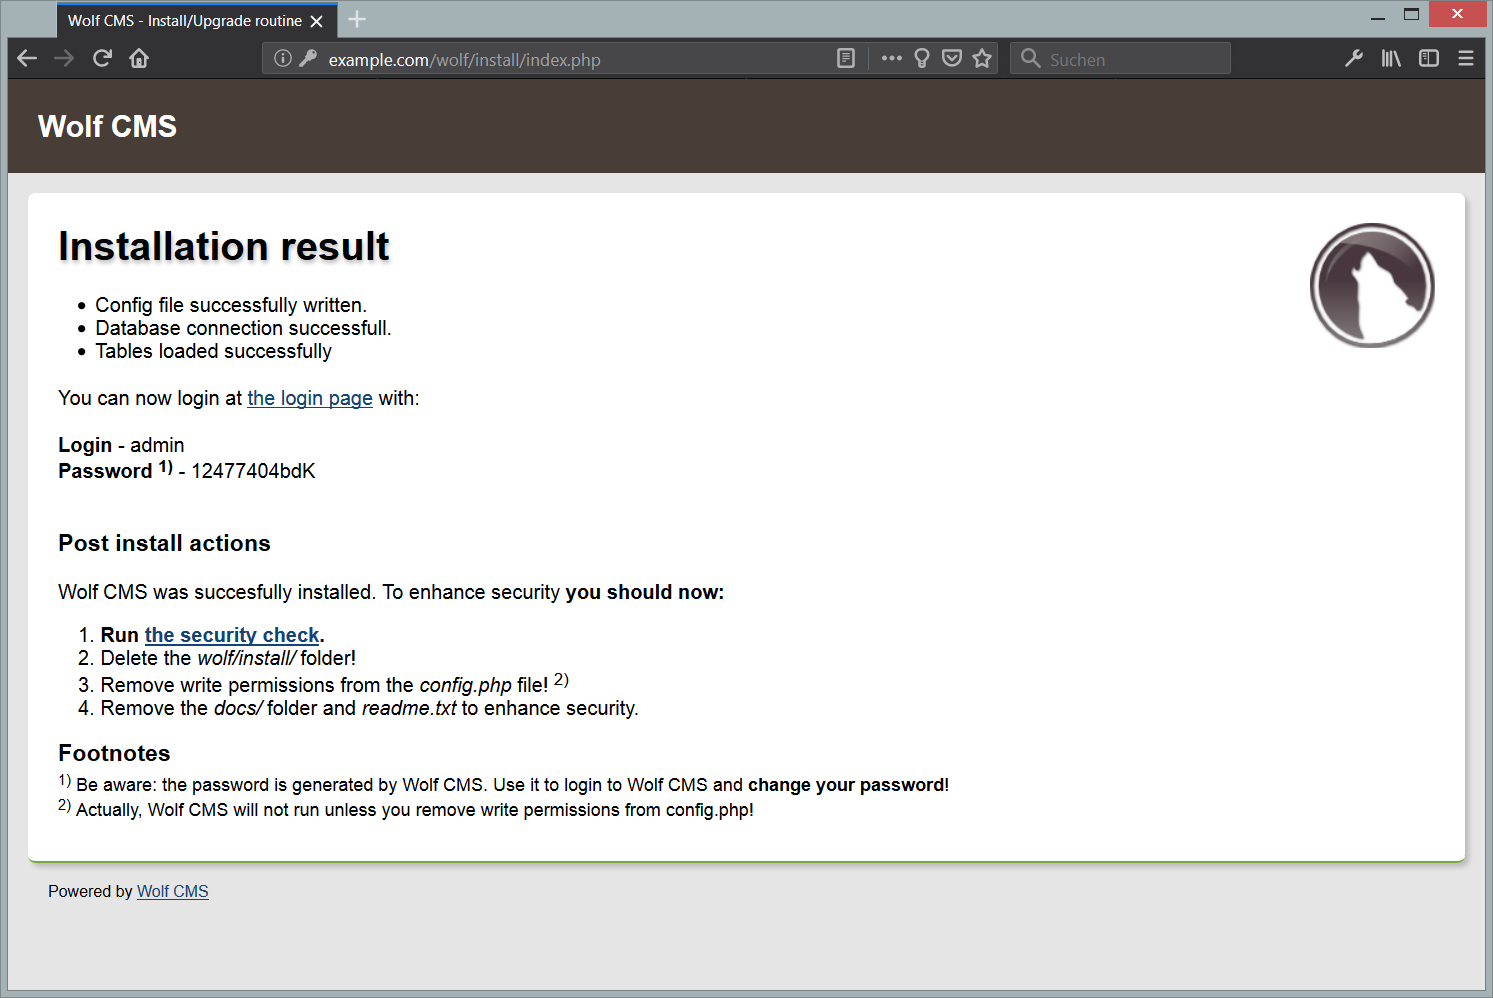This screenshot has width=1493, height=998.
Task: Click 'Delete the wolf/install/ folder!' item
Action: [x=228, y=658]
